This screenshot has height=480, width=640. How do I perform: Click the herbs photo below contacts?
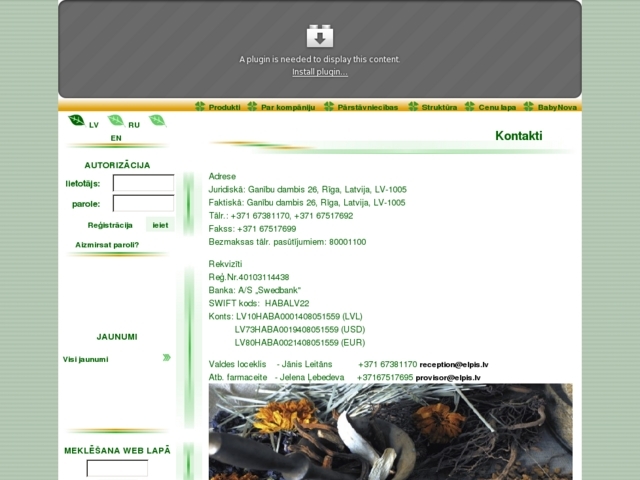391,432
